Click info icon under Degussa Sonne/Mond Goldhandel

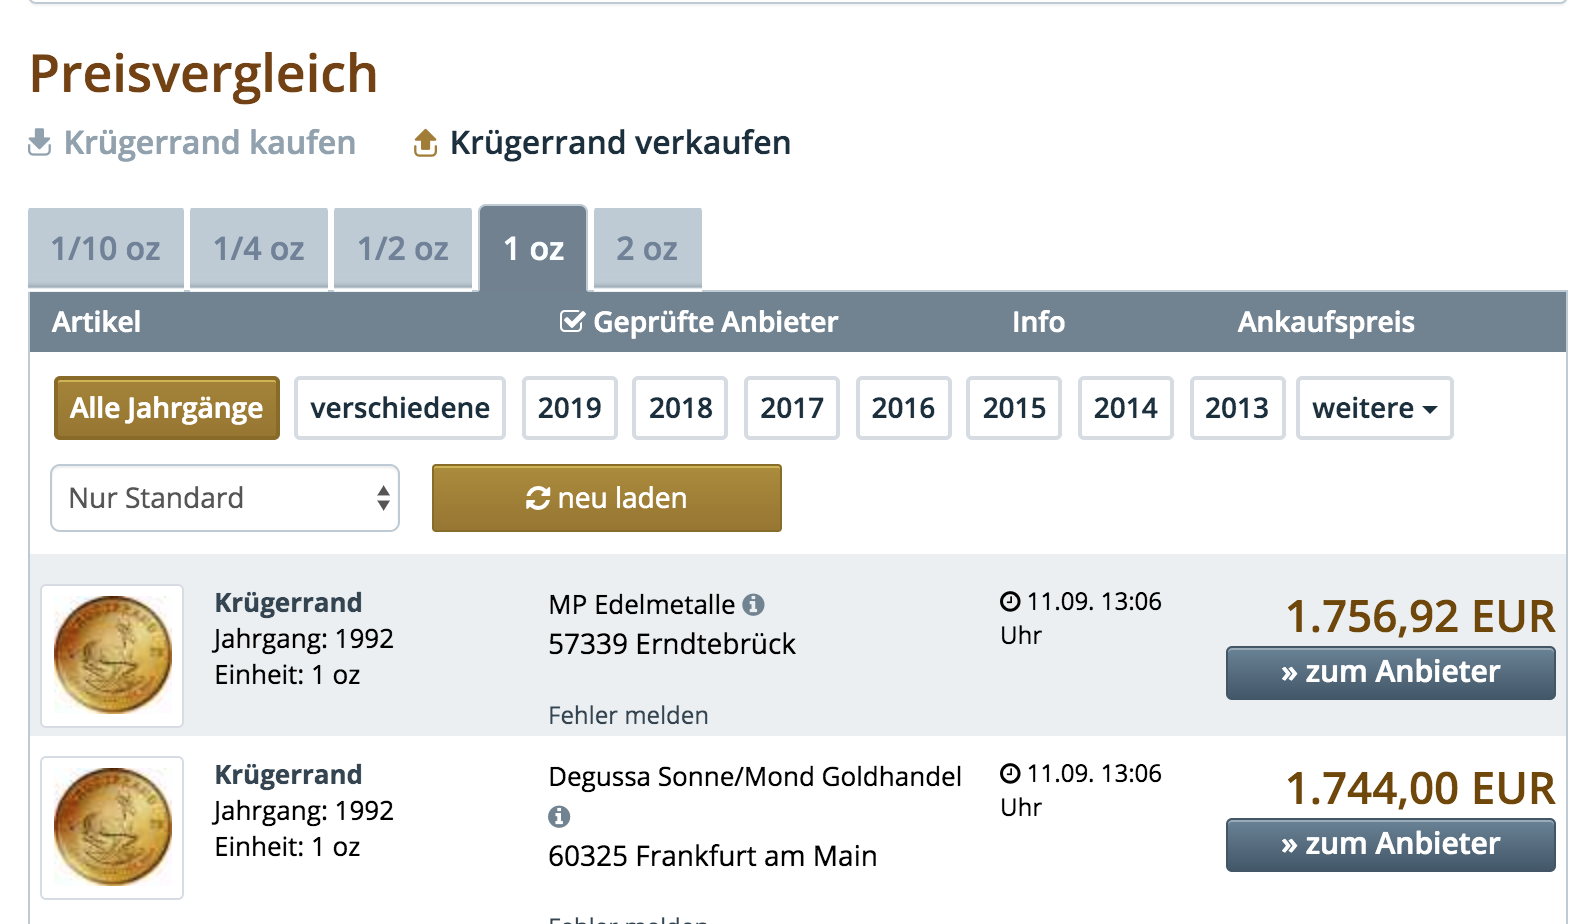(x=559, y=817)
